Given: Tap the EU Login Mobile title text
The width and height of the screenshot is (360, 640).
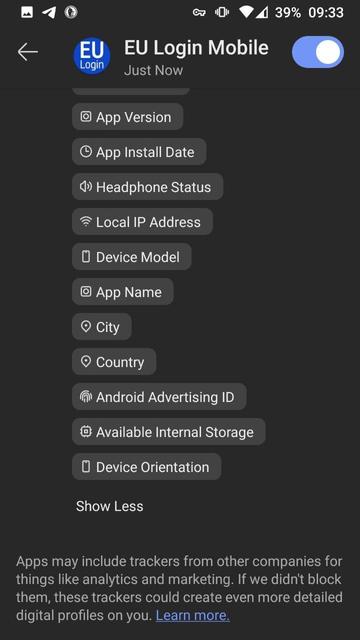Looking at the screenshot, I should click(x=196, y=48).
